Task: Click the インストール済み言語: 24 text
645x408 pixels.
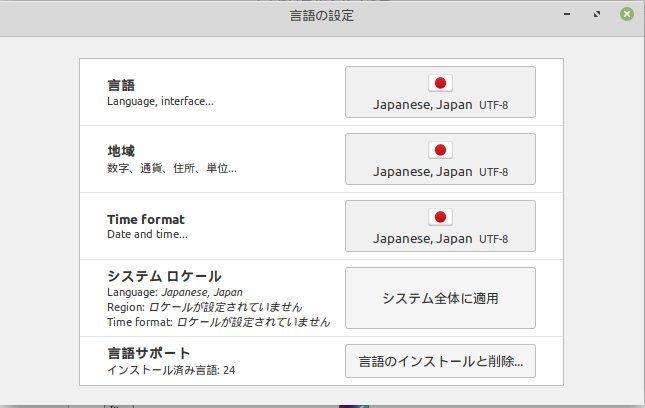Action: click(171, 370)
